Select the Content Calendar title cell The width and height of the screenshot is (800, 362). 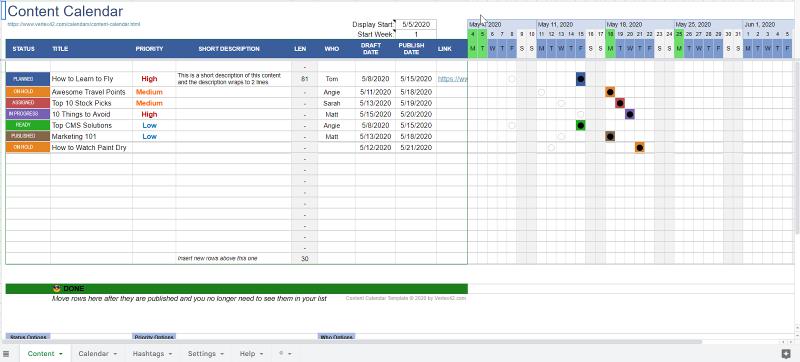tap(65, 11)
